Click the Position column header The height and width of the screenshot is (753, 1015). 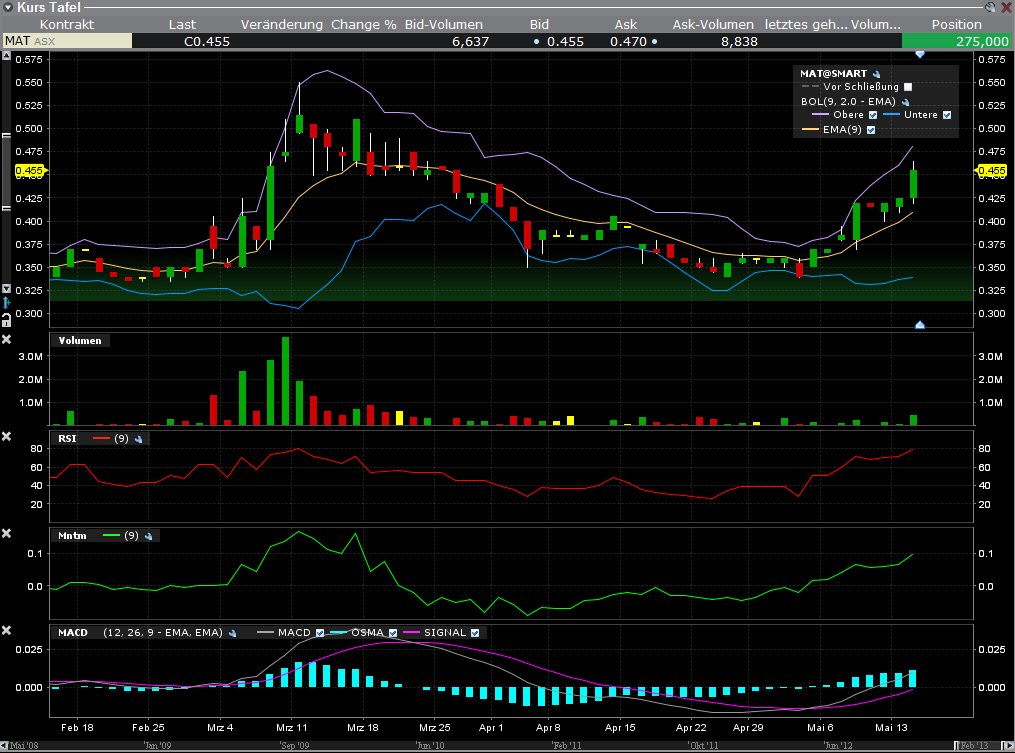956,24
